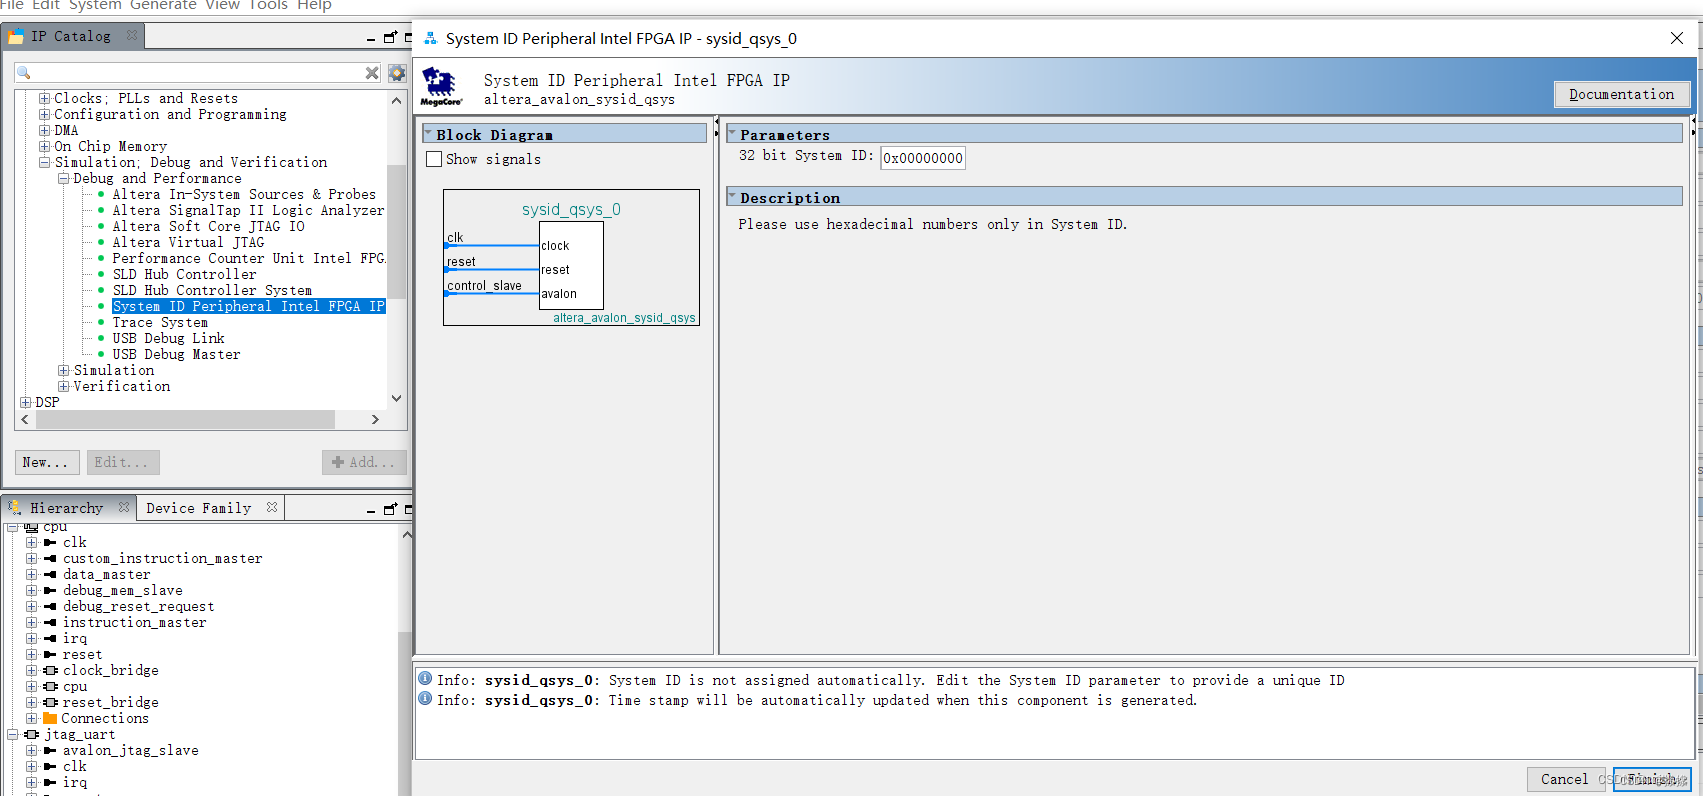Screen dimensions: 1703x796
Task: Select SLD Hub Controller System entry
Action: pyautogui.click(x=212, y=290)
